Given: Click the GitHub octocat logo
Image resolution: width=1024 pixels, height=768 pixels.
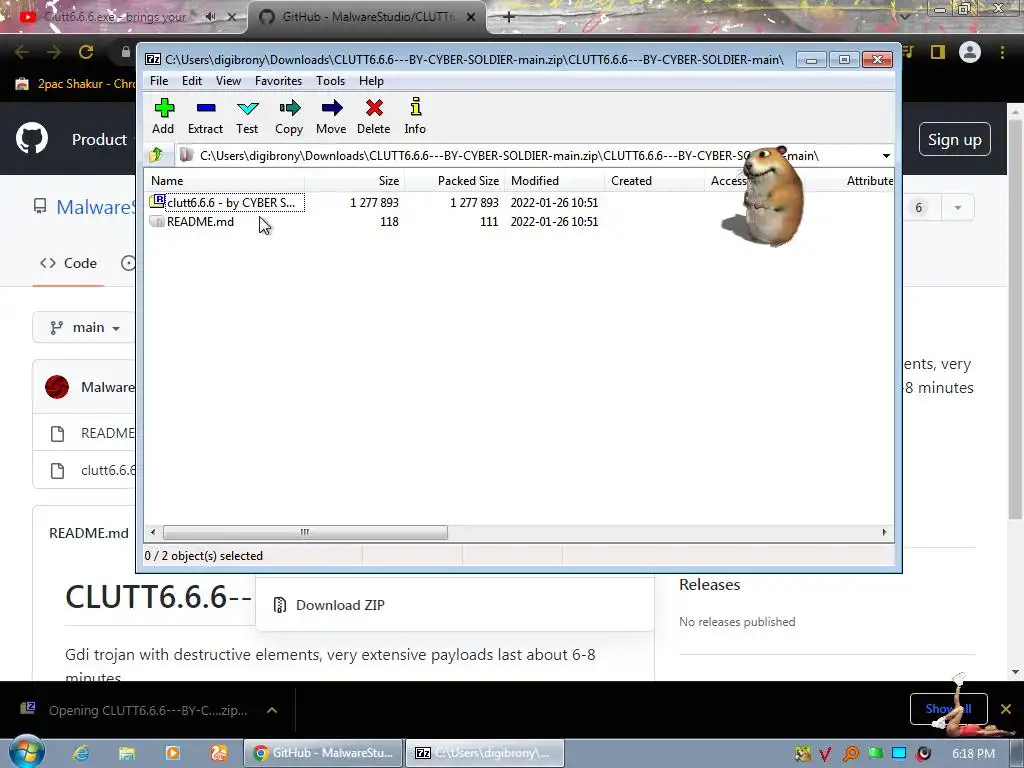Looking at the screenshot, I should [32, 138].
